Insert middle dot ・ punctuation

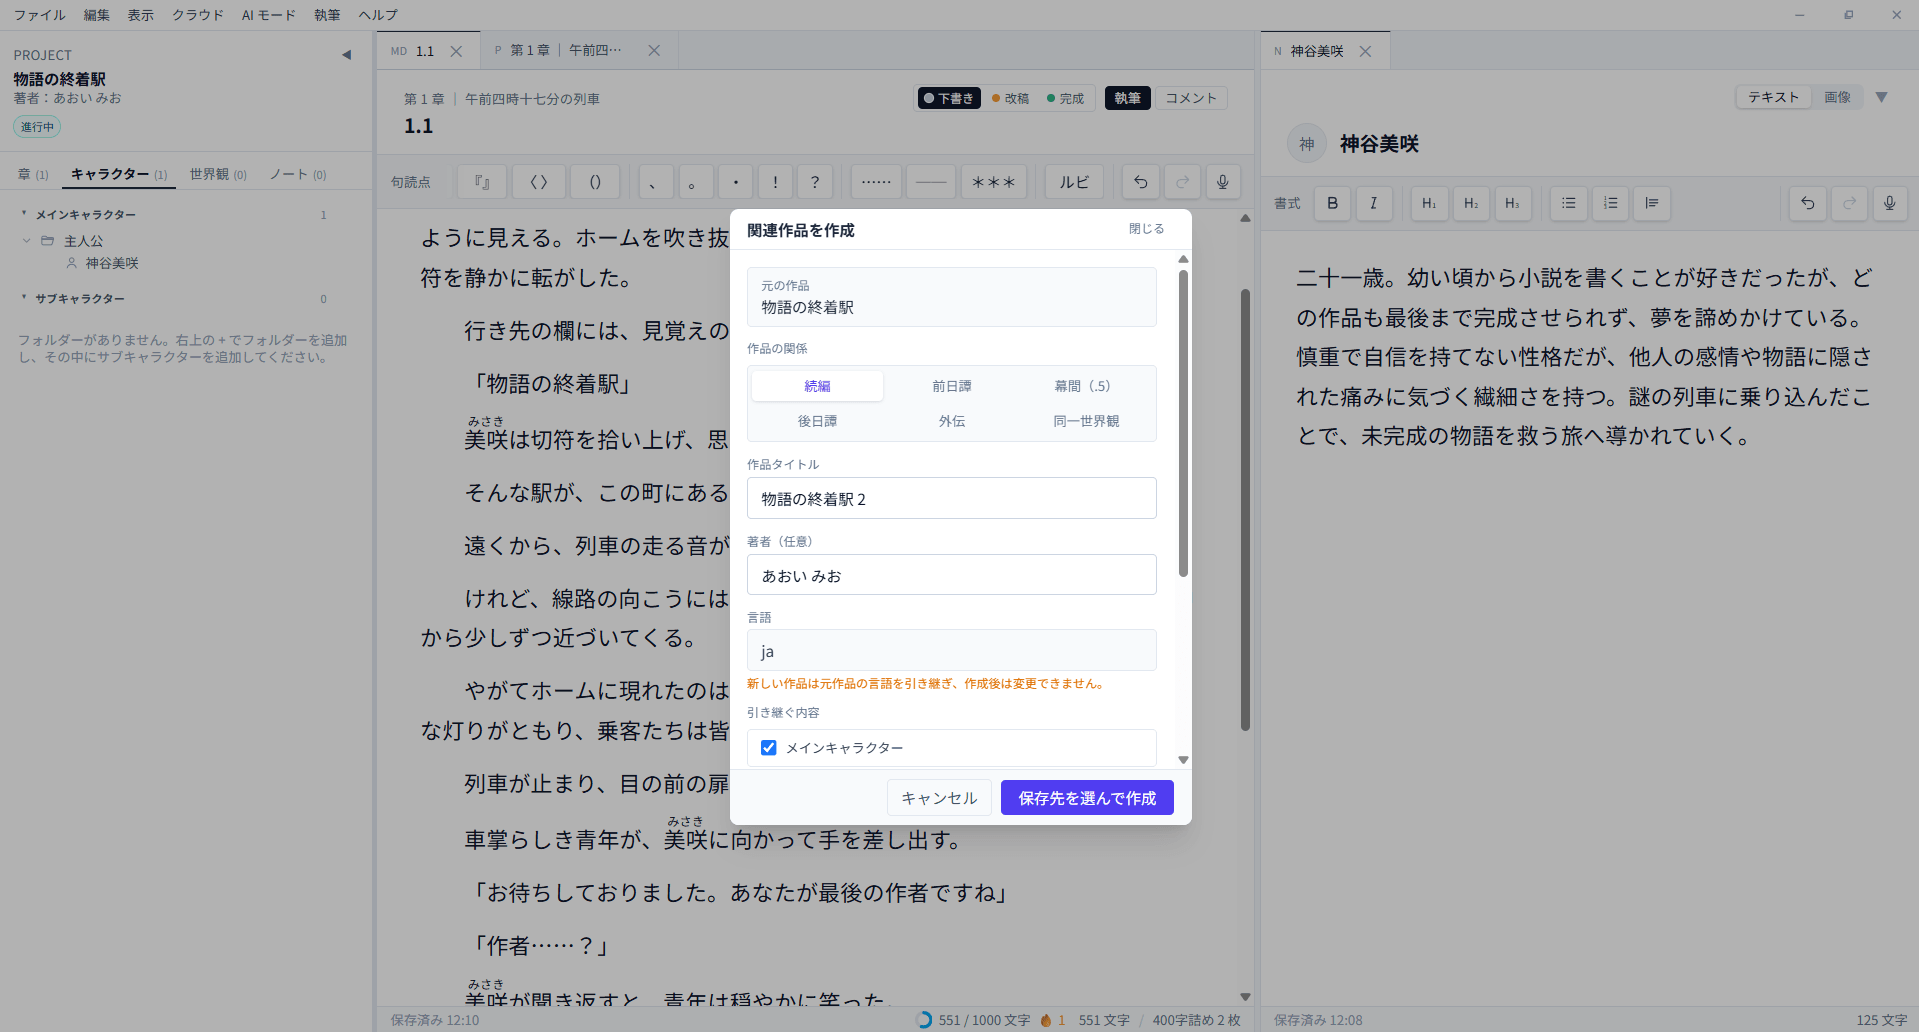click(x=736, y=182)
